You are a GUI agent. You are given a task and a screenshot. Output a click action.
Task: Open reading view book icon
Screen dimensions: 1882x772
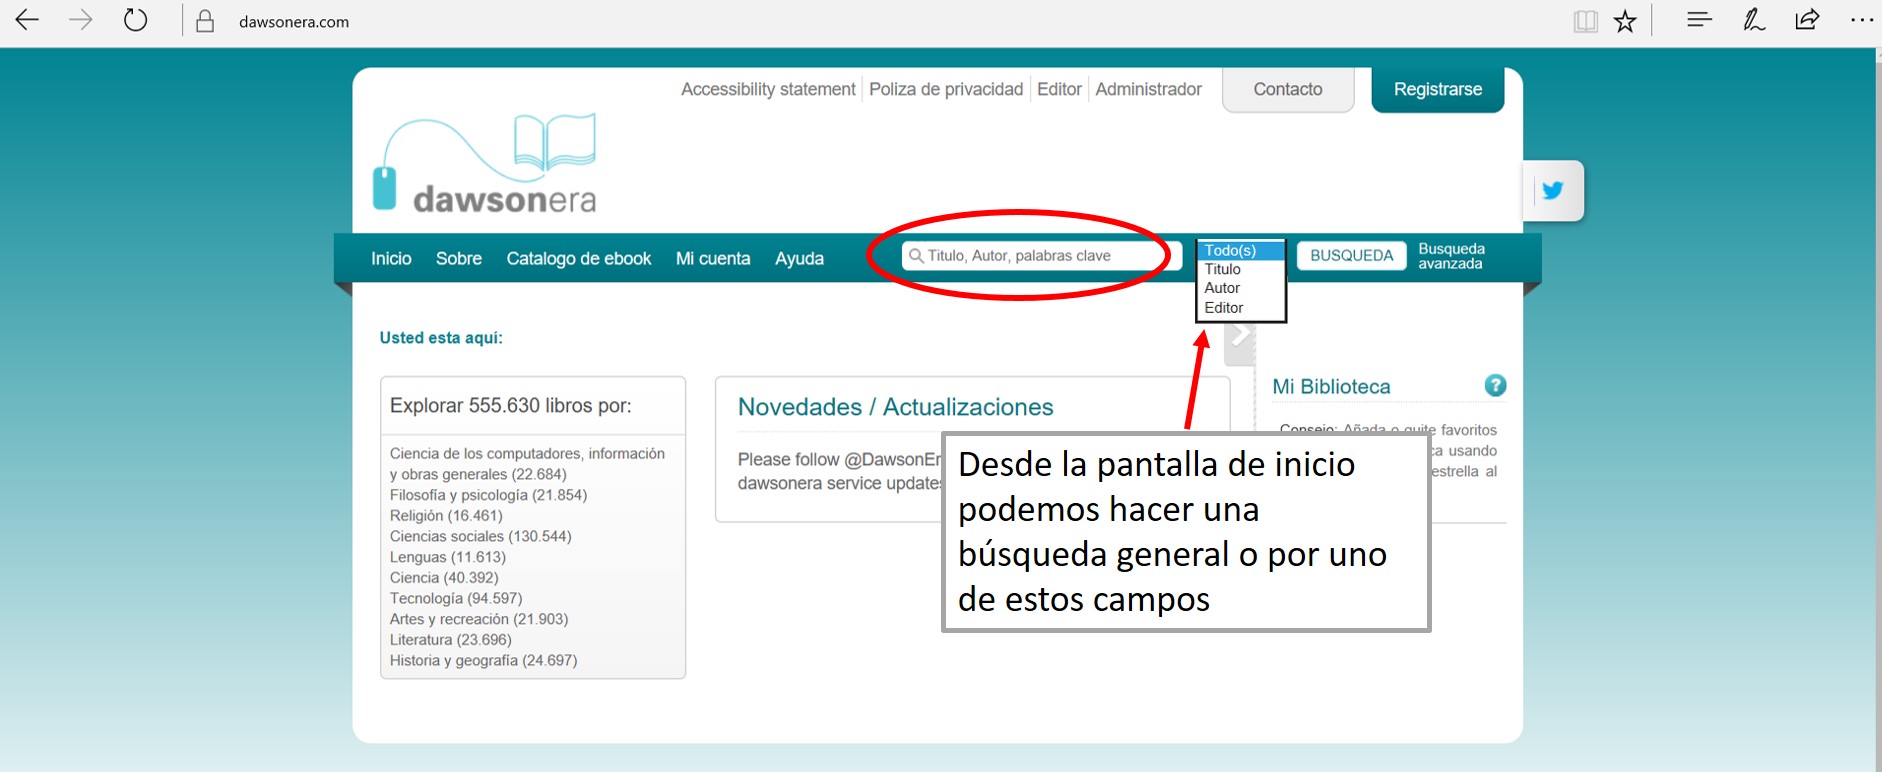1585,21
